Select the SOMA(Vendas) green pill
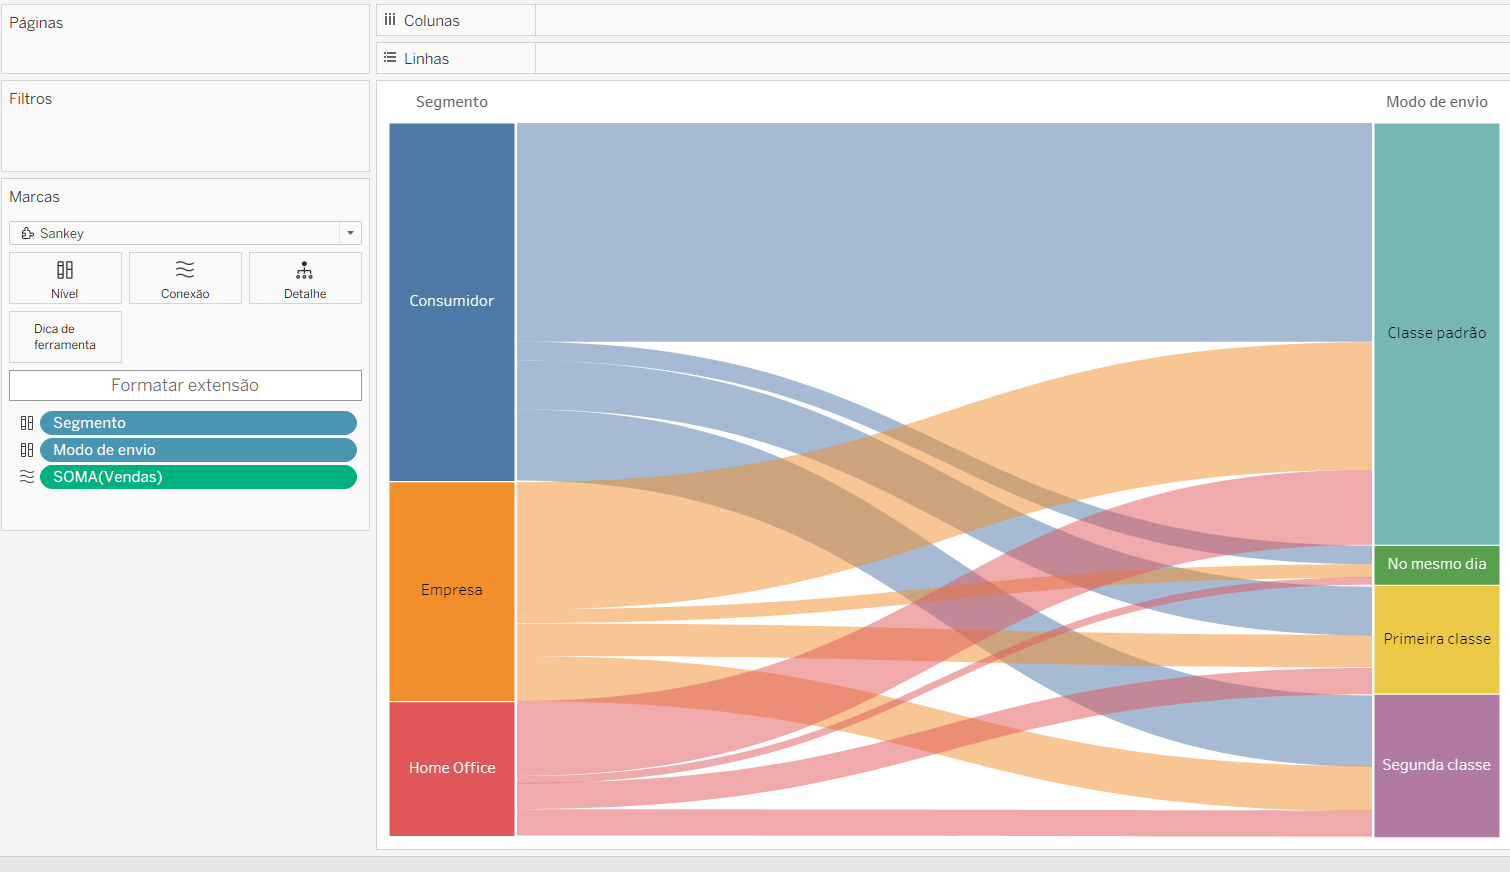Viewport: 1510px width, 872px height. point(198,477)
